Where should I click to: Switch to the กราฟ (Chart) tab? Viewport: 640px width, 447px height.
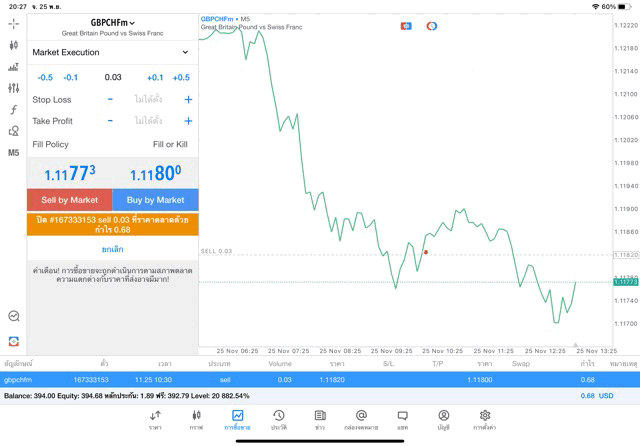click(x=196, y=419)
